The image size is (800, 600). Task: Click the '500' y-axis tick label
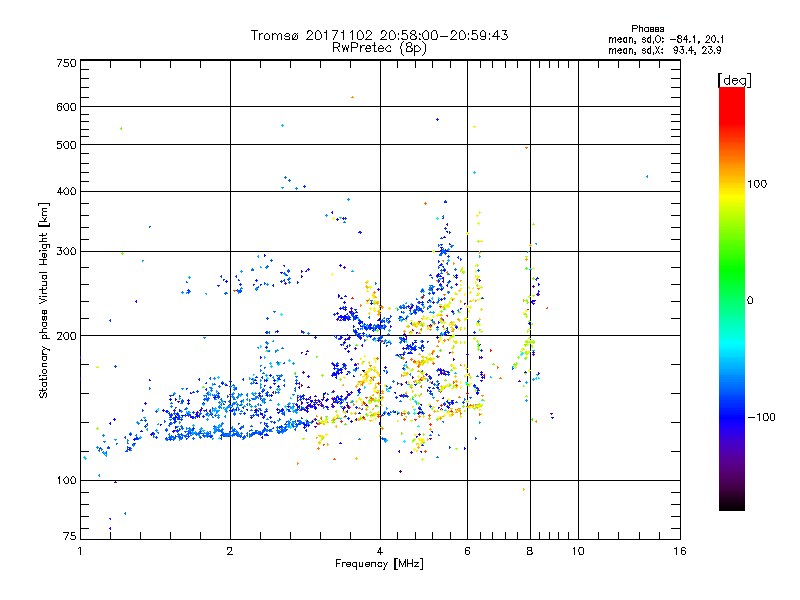coord(67,145)
